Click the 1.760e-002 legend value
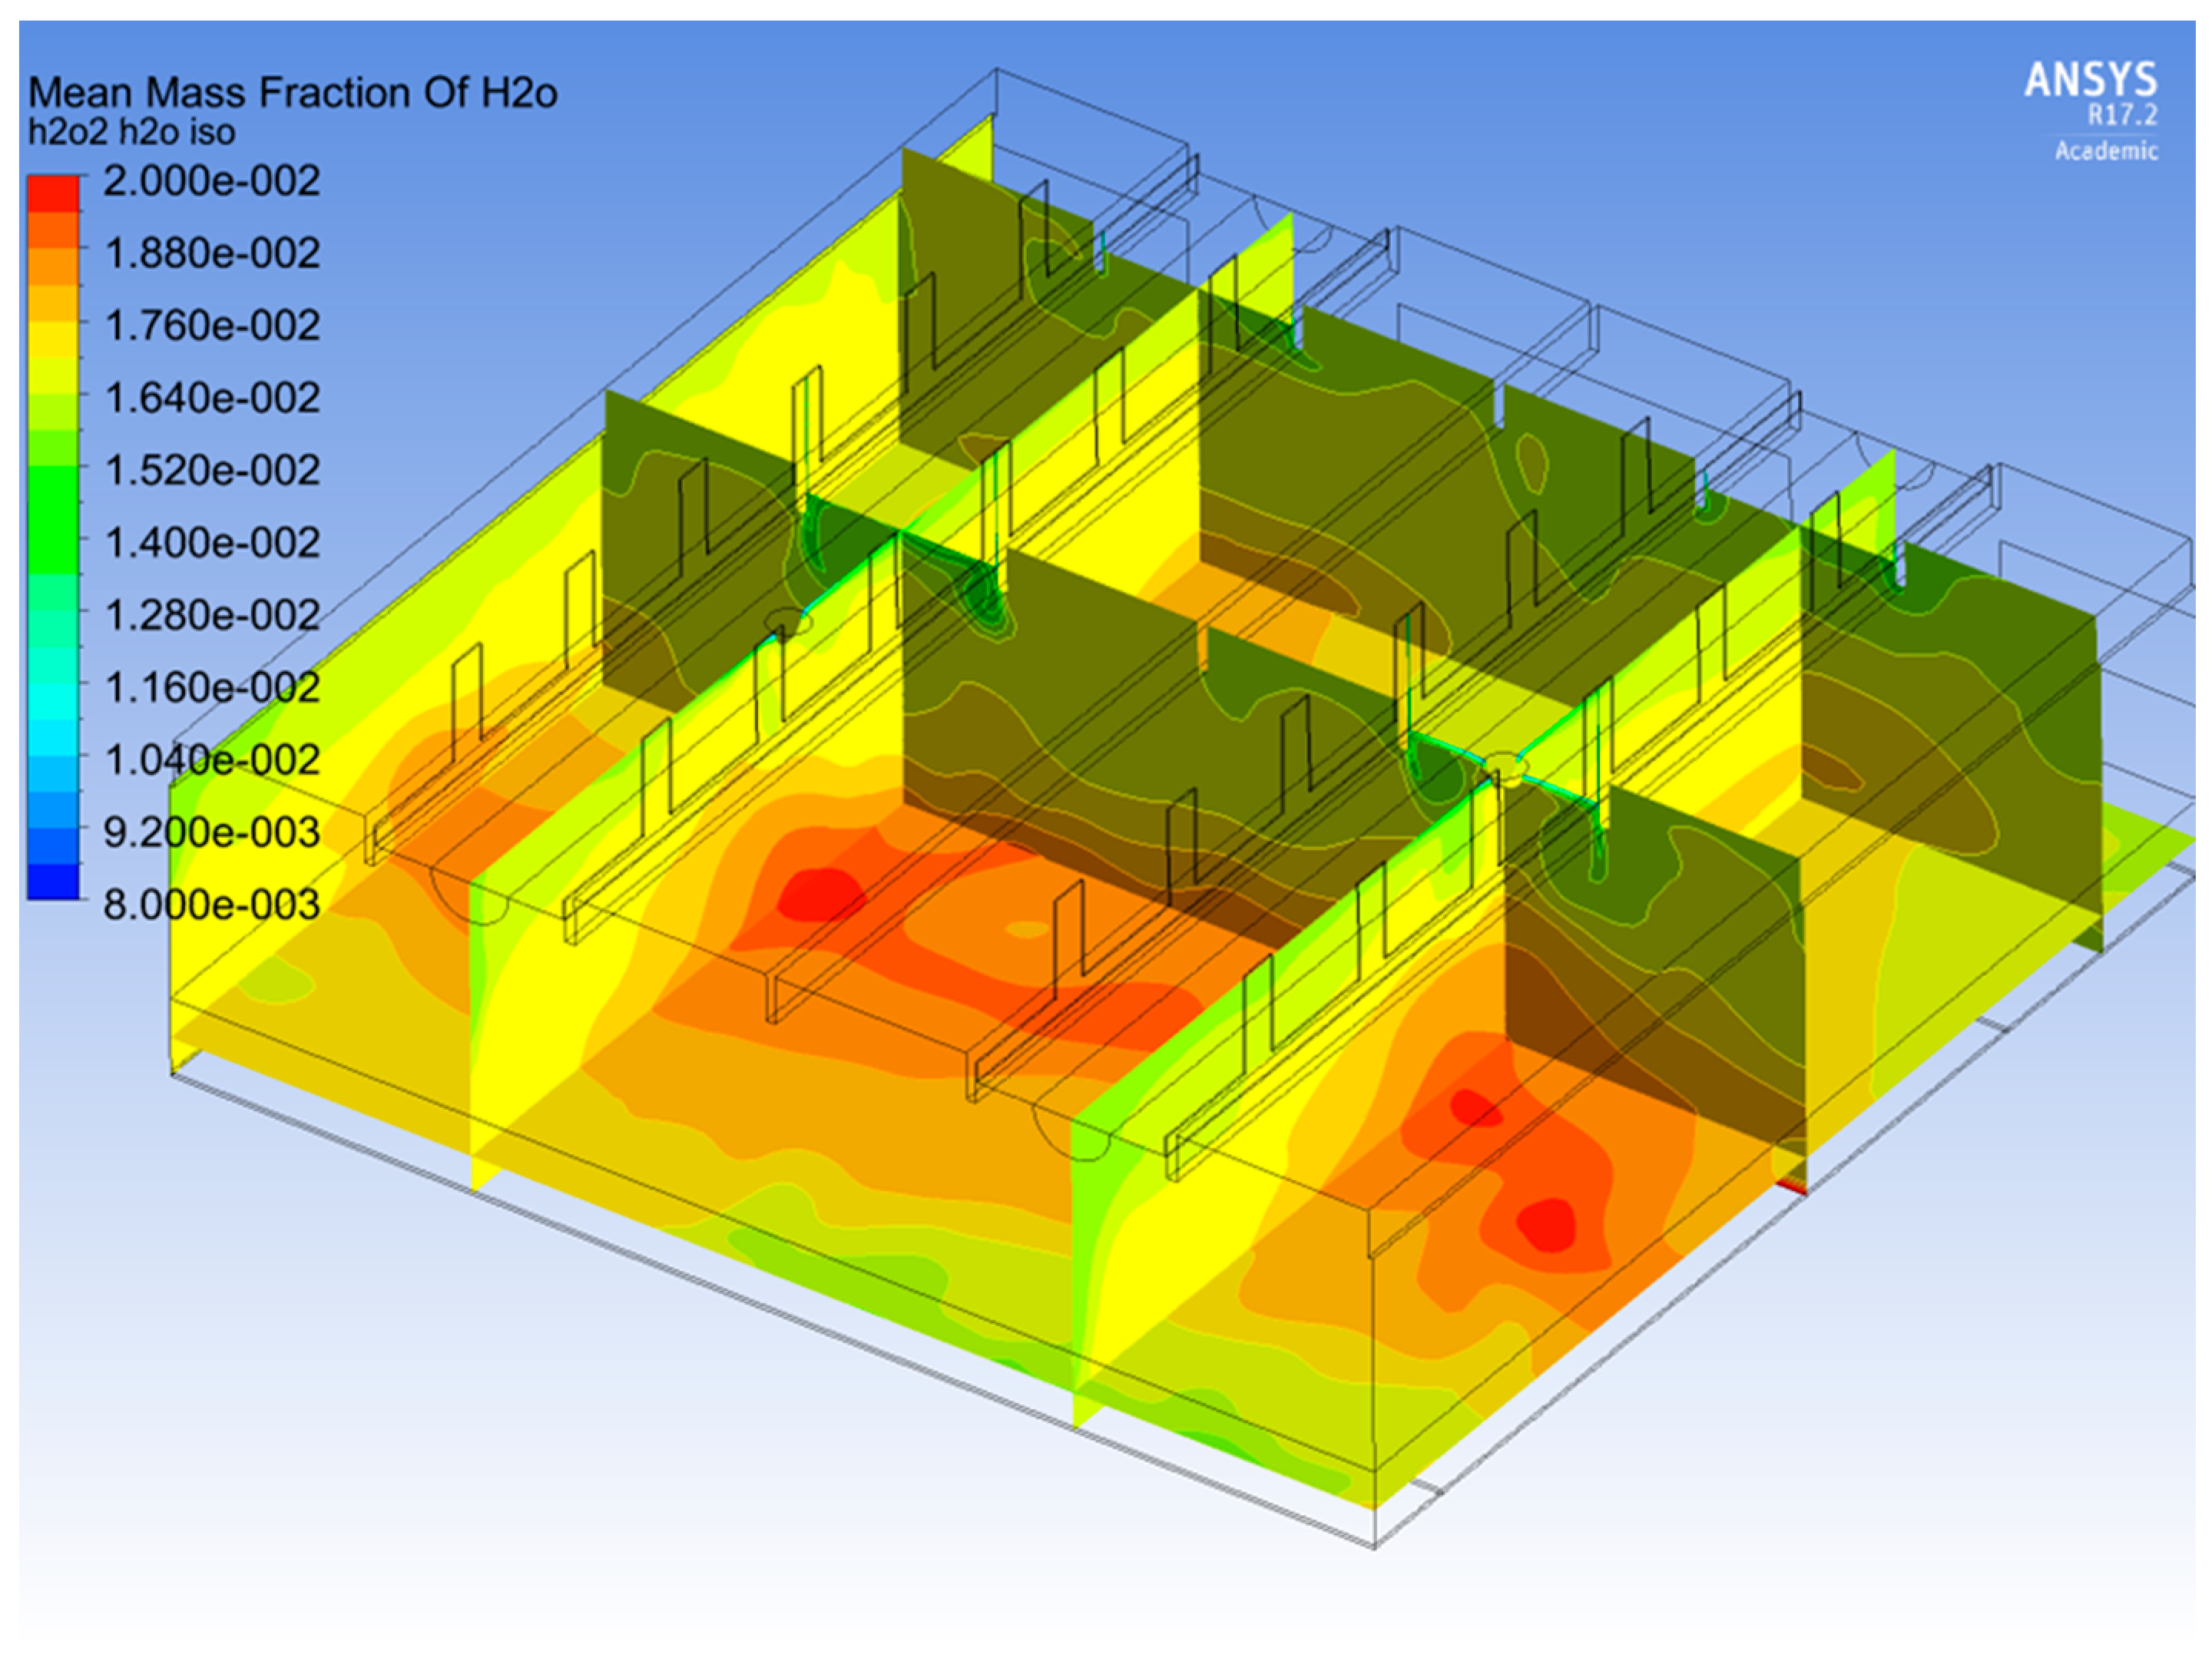This screenshot has height=1671, width=2212. (x=212, y=326)
